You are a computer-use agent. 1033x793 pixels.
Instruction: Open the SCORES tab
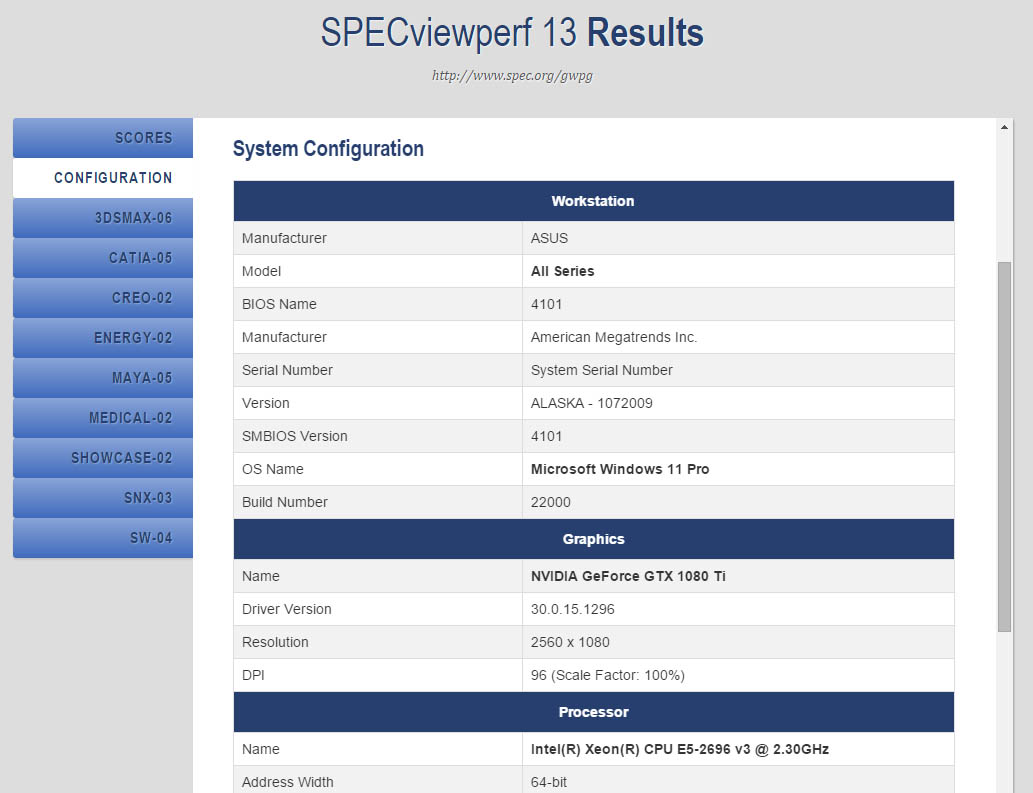click(103, 138)
